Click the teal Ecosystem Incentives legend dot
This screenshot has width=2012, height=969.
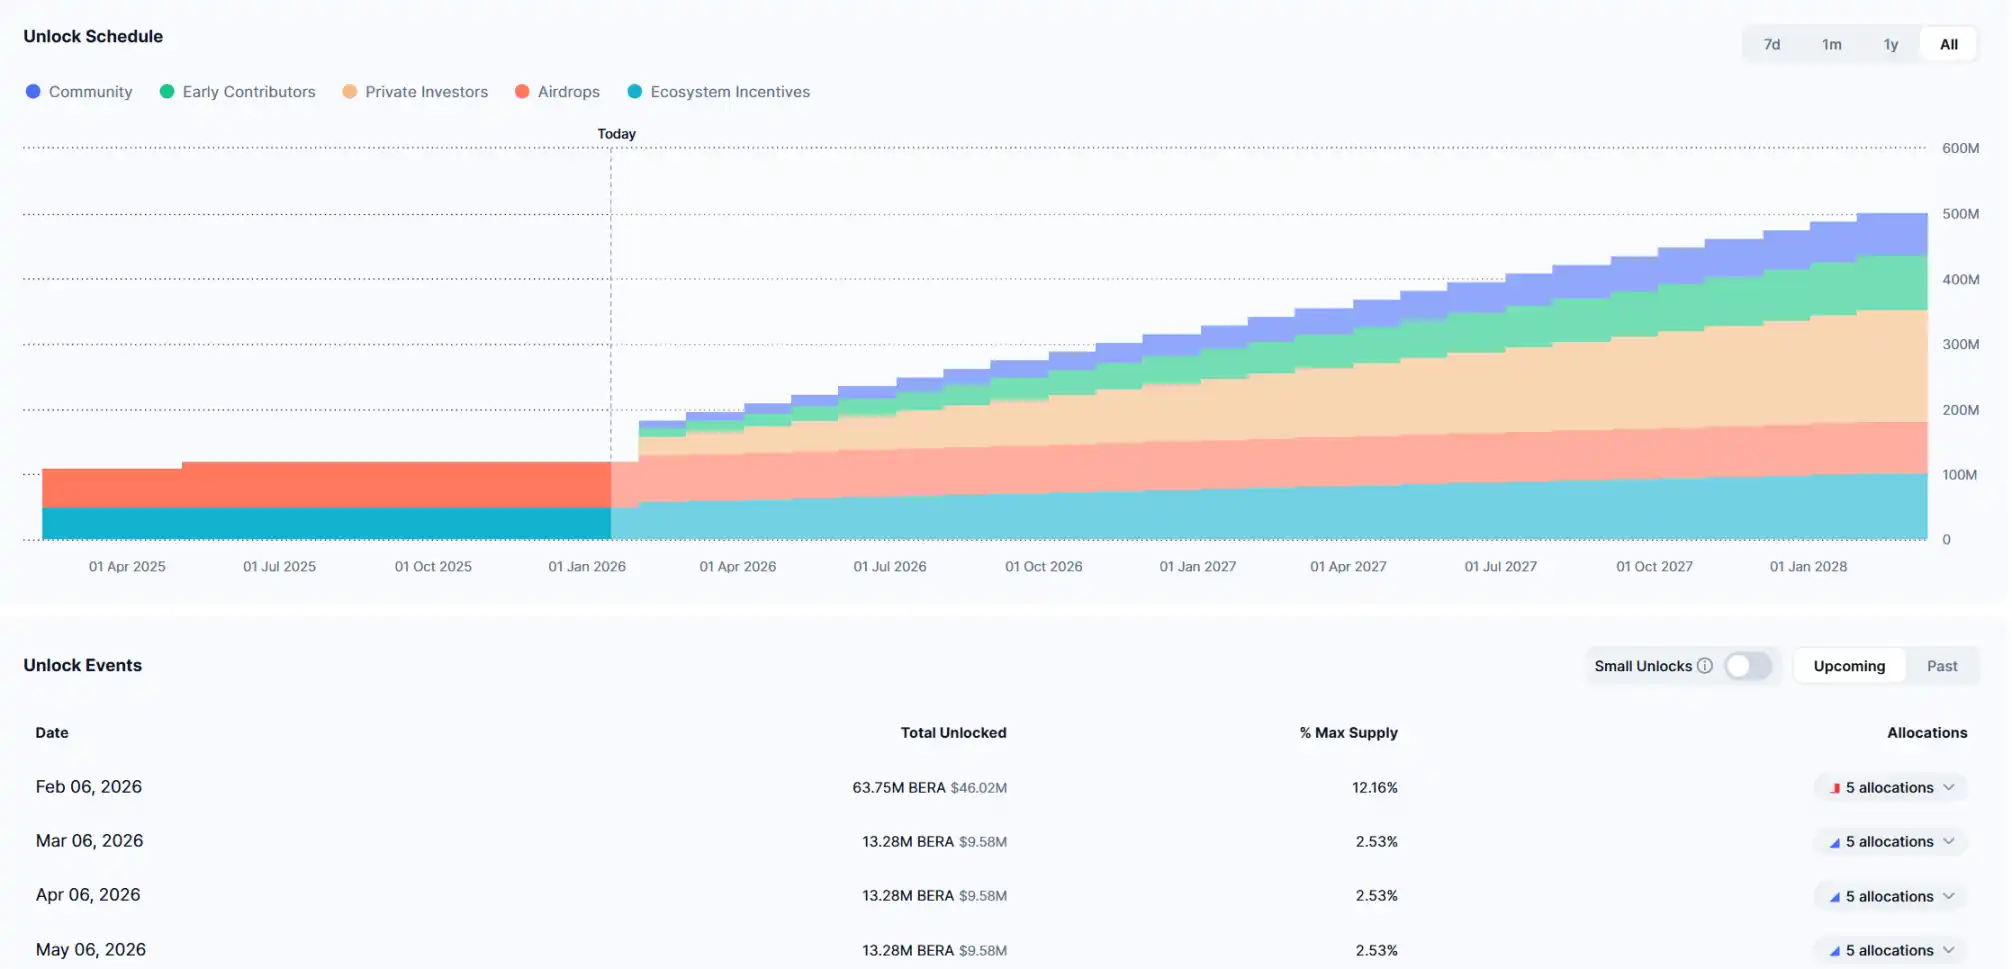[635, 92]
